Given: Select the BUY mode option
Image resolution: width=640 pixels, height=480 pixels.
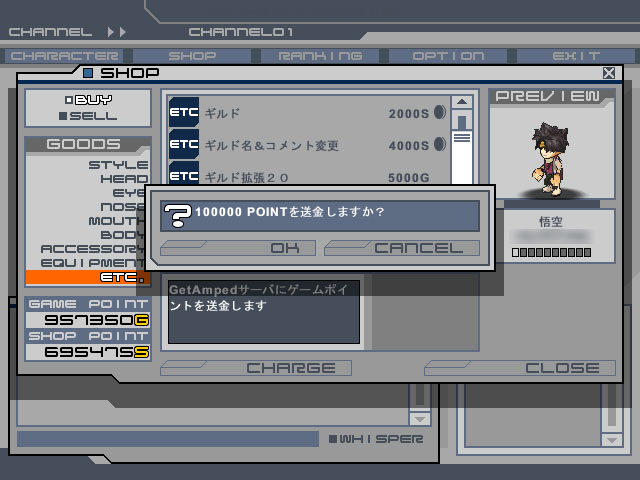Looking at the screenshot, I should pyautogui.click(x=88, y=100).
